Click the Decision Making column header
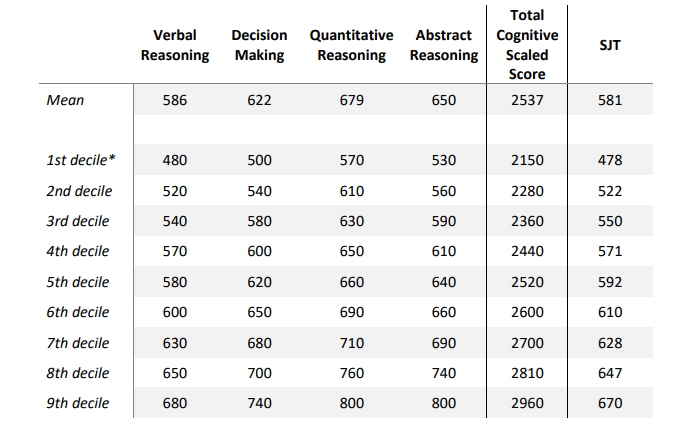This screenshot has height=427, width=680. click(x=259, y=45)
